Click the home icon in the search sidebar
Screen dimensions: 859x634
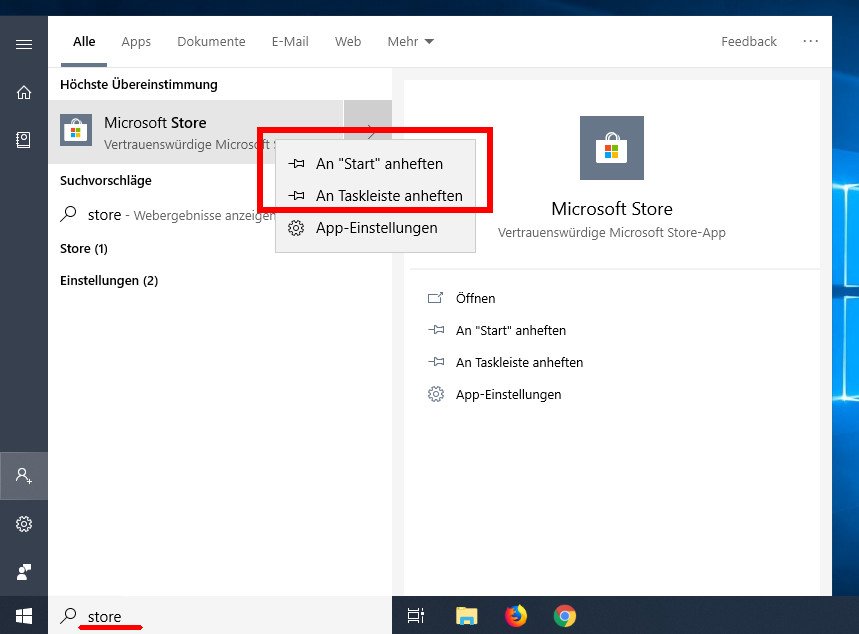click(23, 91)
